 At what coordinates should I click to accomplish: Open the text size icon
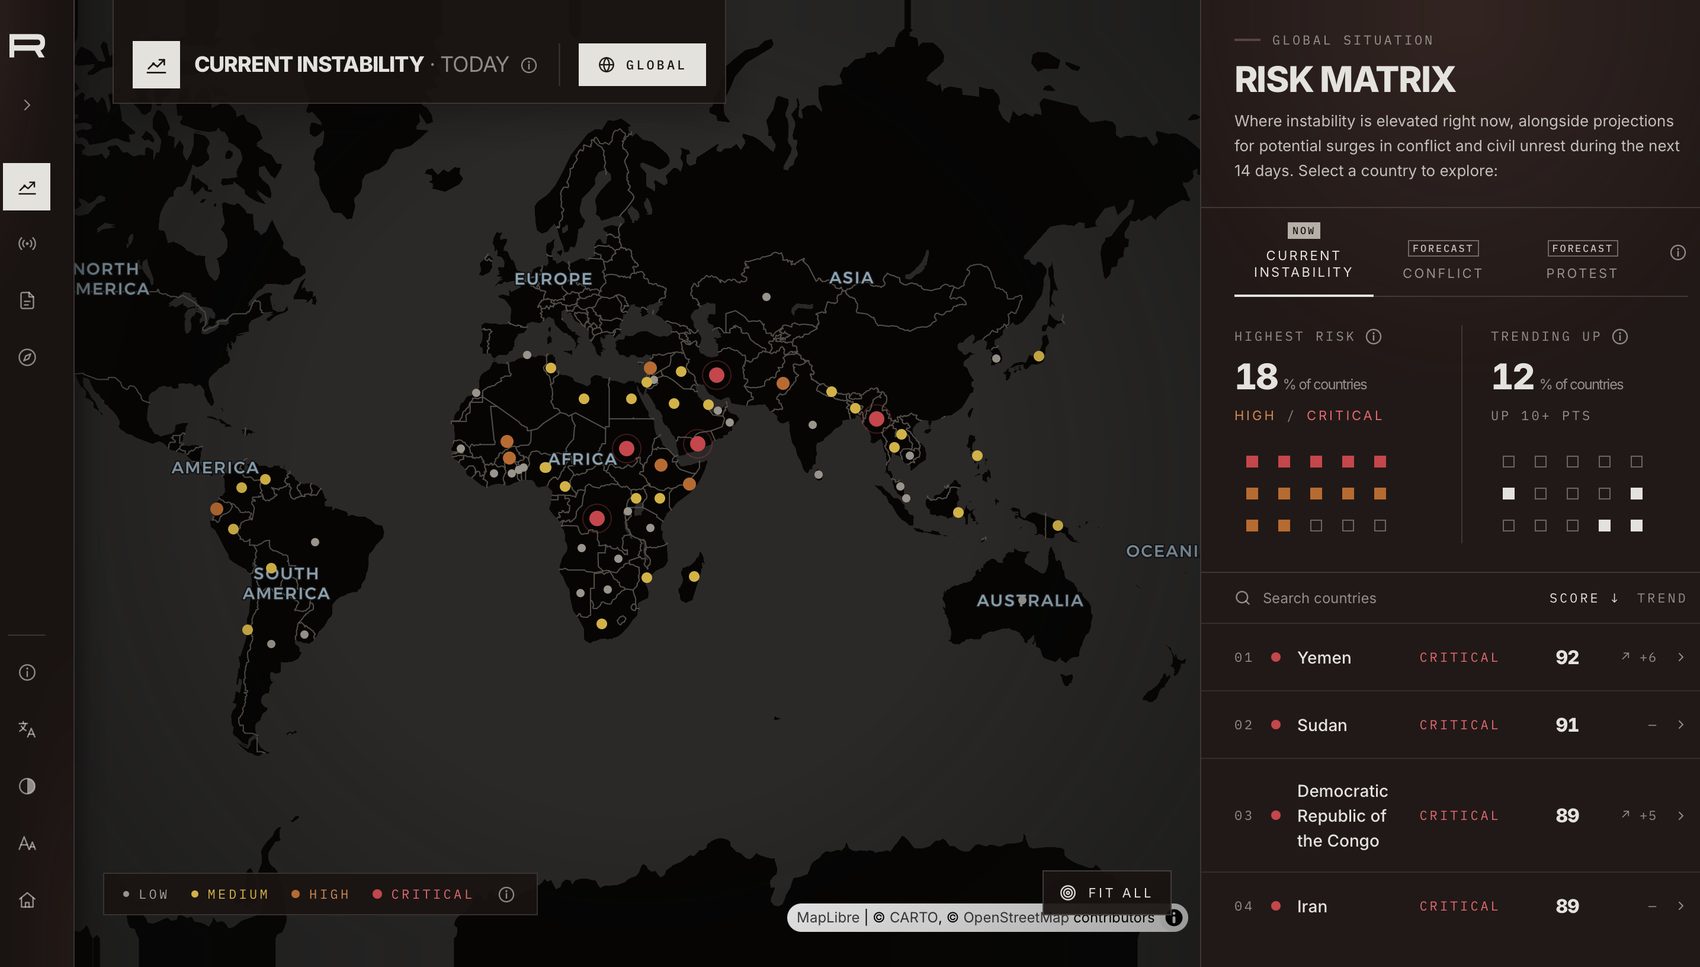pyautogui.click(x=27, y=844)
